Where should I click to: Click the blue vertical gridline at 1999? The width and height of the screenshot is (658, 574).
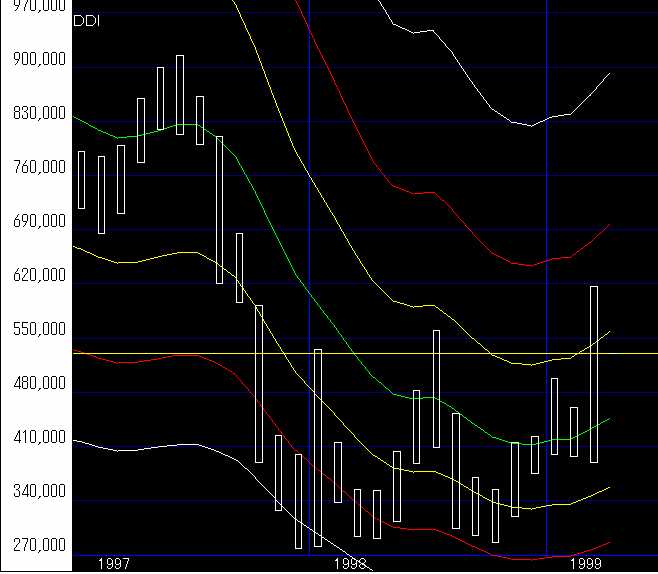pos(547,250)
